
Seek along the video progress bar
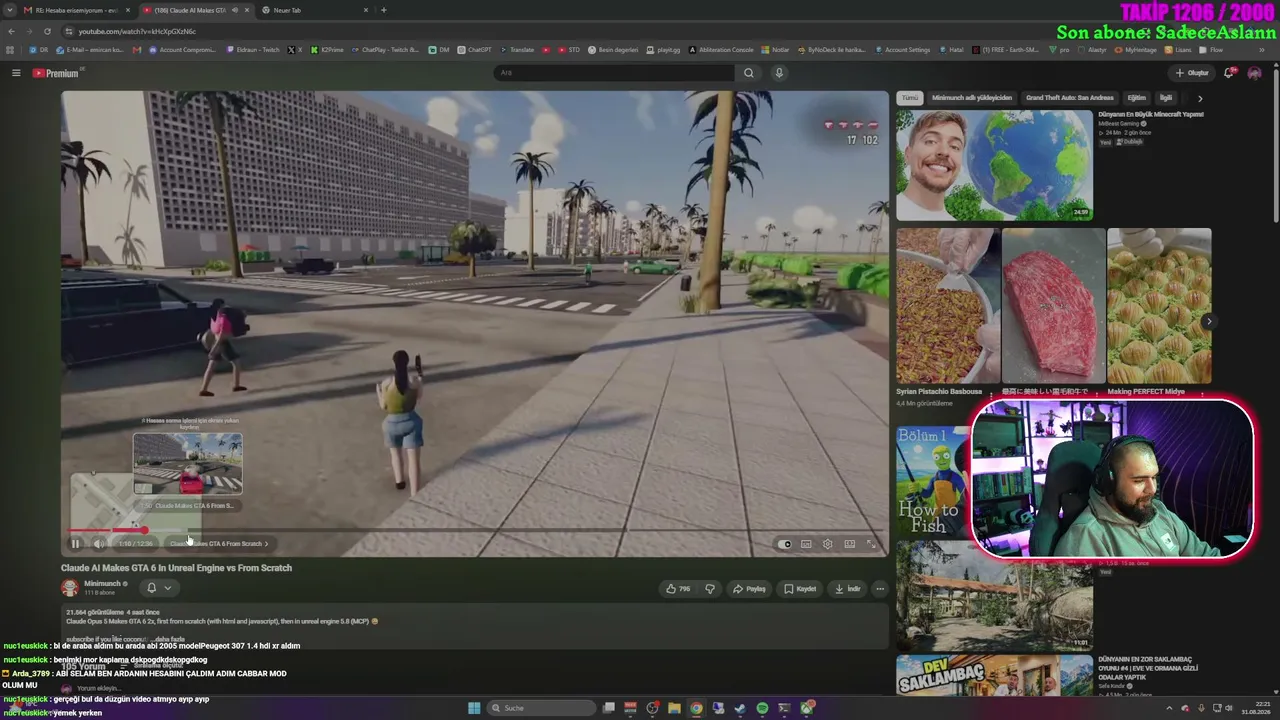[x=474, y=531]
